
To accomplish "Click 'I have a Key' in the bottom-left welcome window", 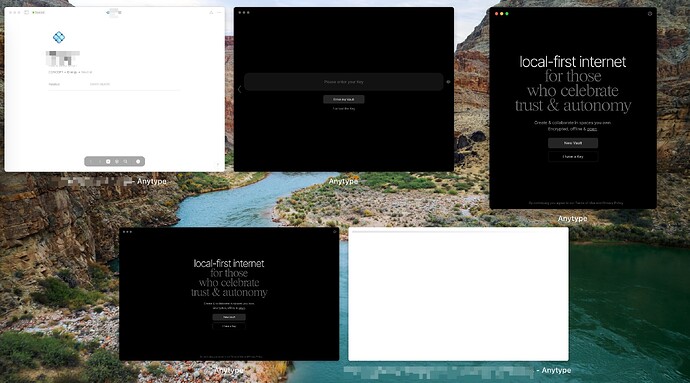I will 229,326.
